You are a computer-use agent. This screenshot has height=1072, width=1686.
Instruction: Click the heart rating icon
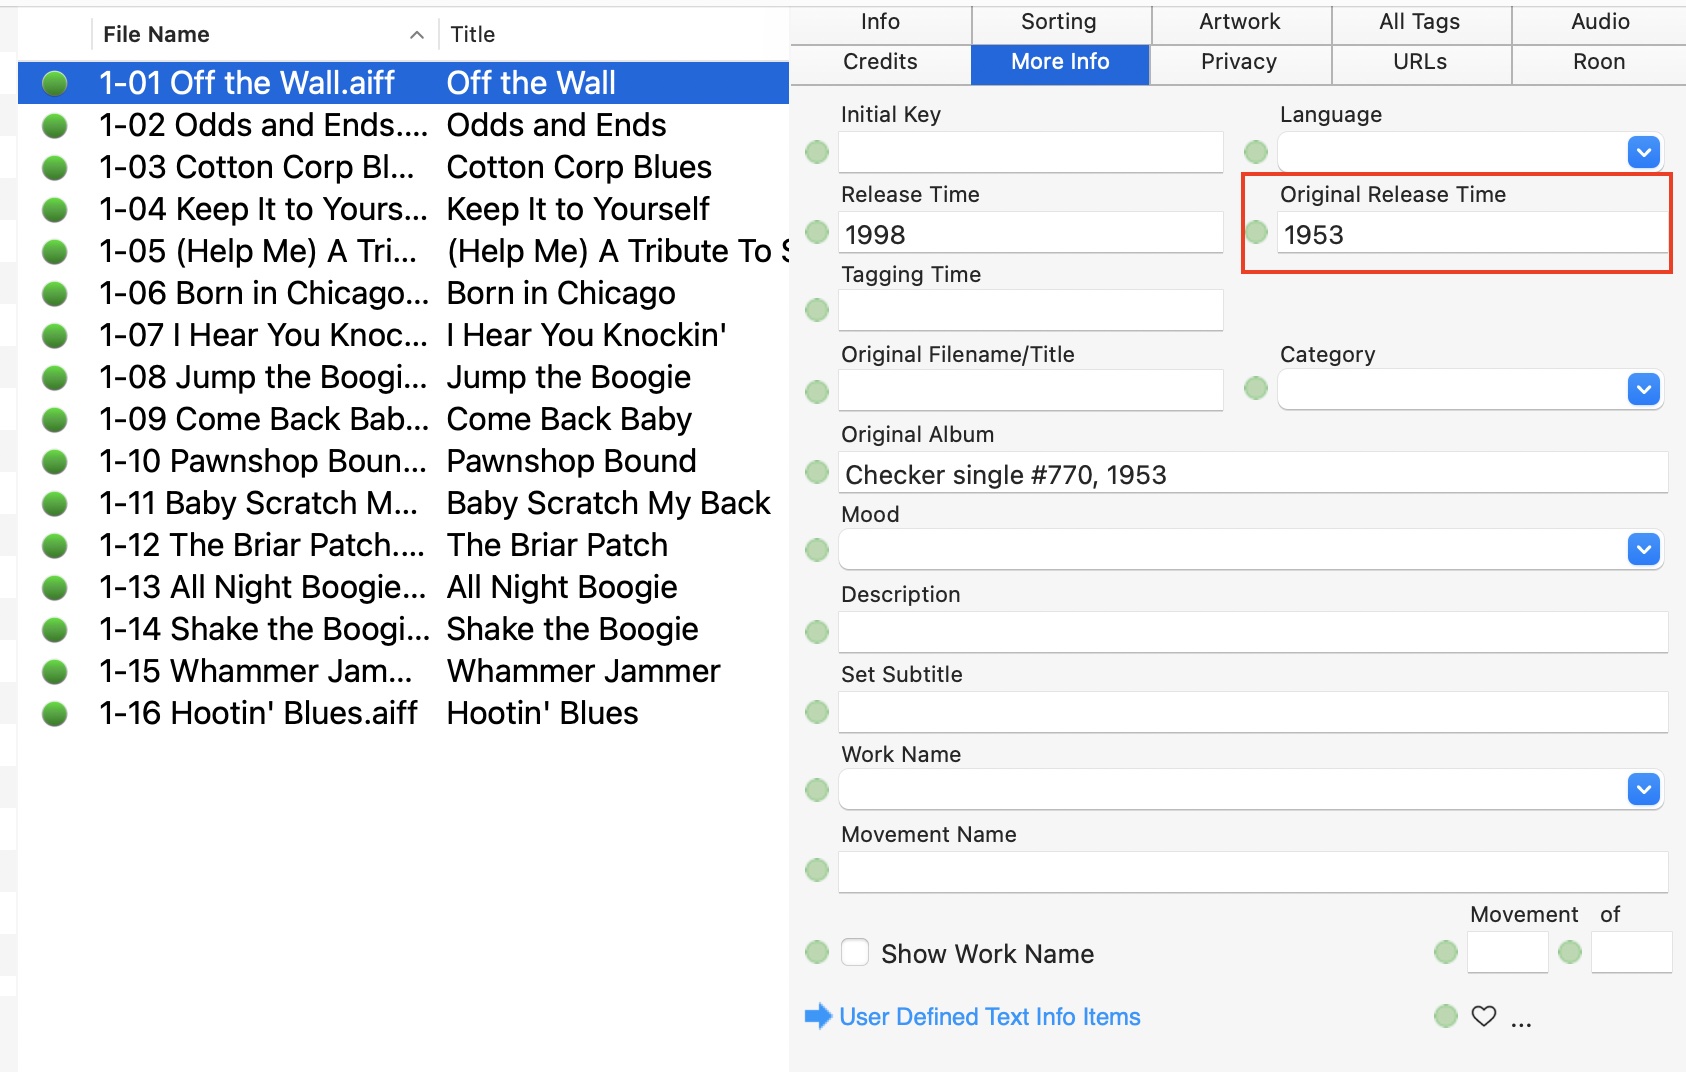click(1484, 1016)
